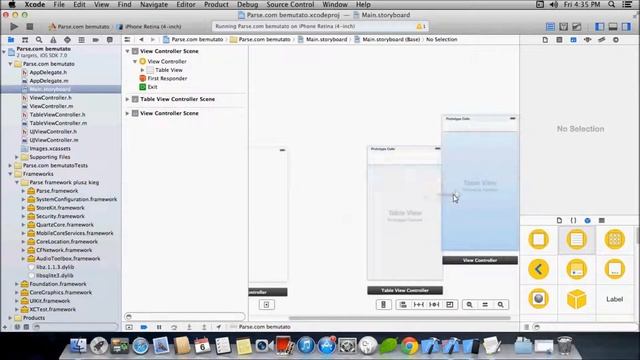Toggle the Utilities pane visibility
The height and width of the screenshot is (360, 640).
click(x=626, y=27)
